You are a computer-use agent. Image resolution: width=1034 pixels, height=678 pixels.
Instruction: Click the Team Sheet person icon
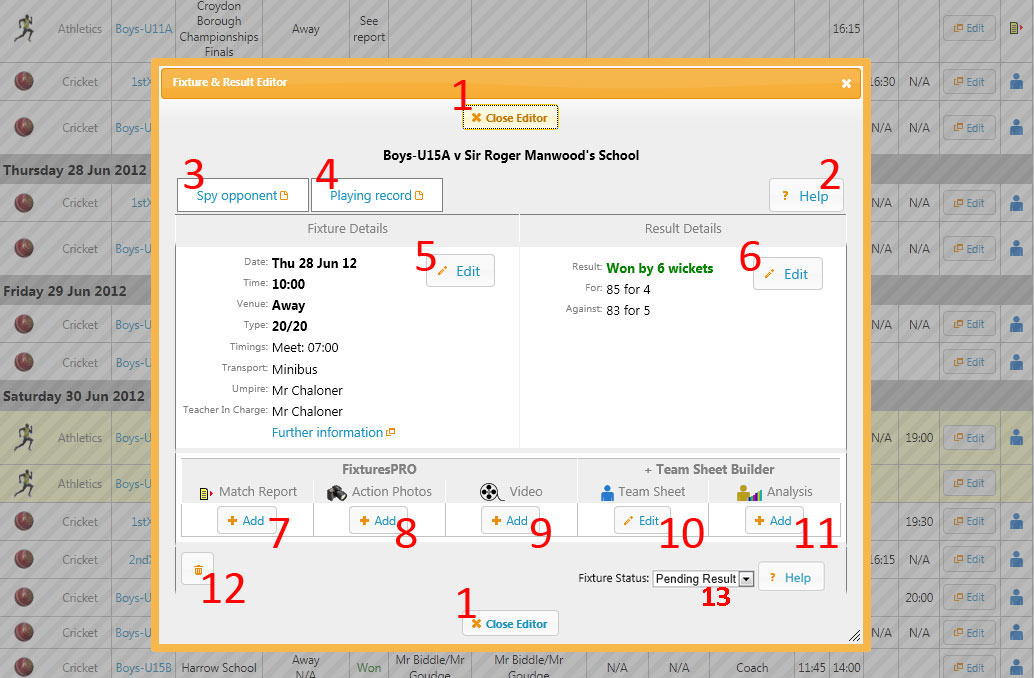[607, 493]
